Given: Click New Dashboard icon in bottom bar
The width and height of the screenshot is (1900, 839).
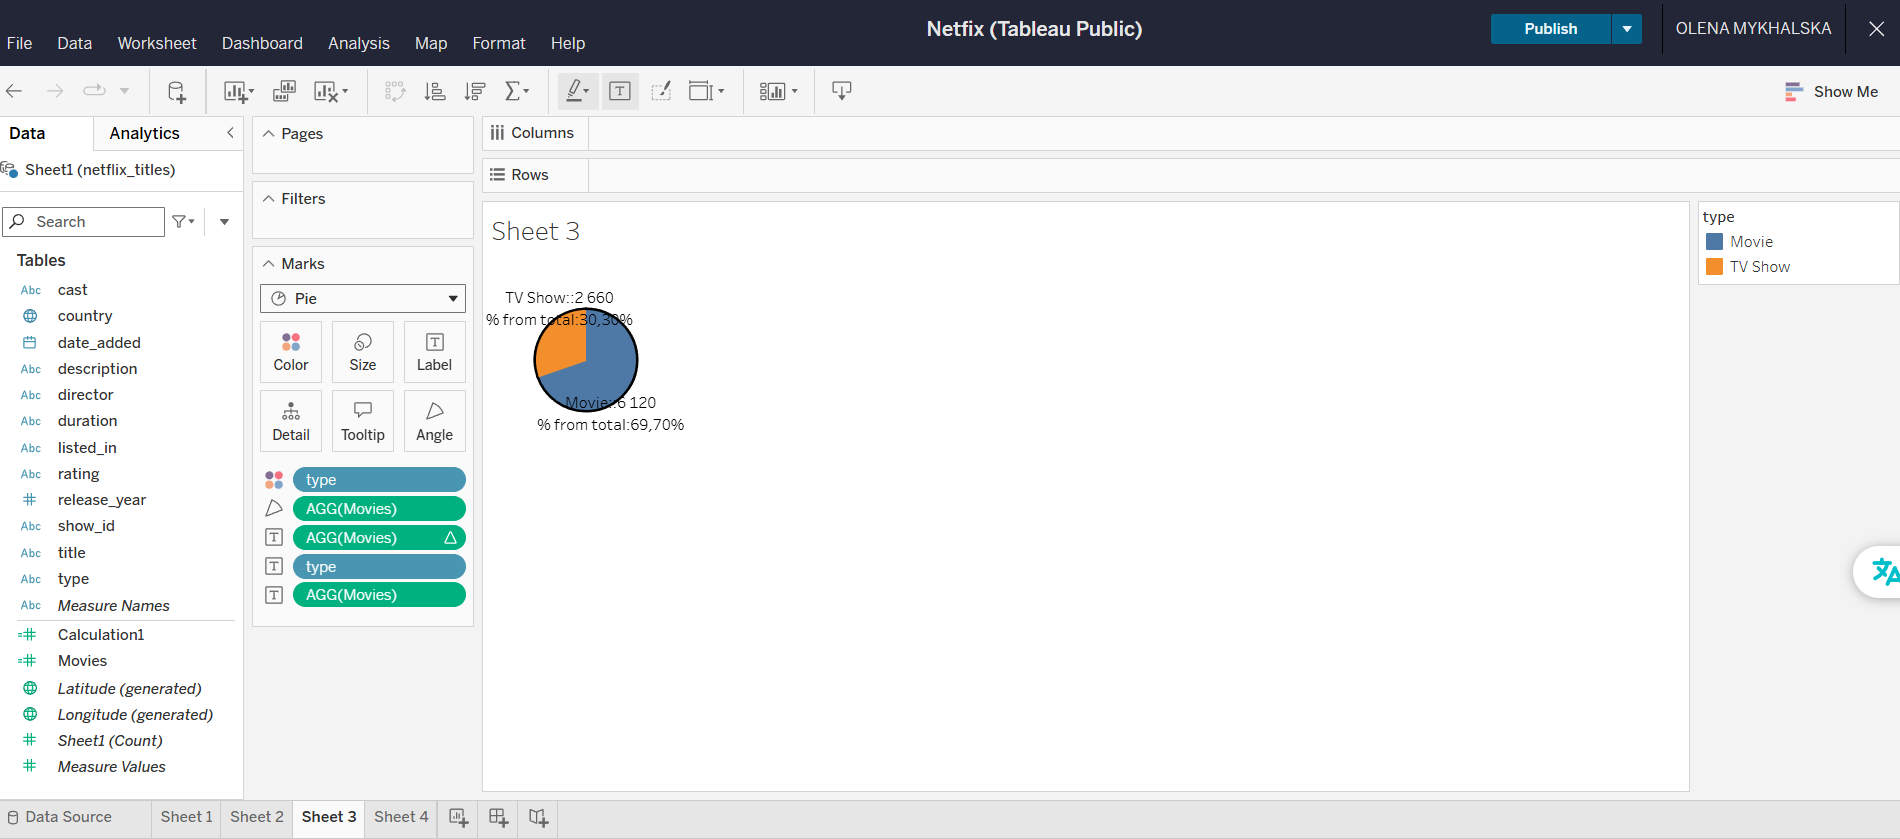Looking at the screenshot, I should point(498,818).
